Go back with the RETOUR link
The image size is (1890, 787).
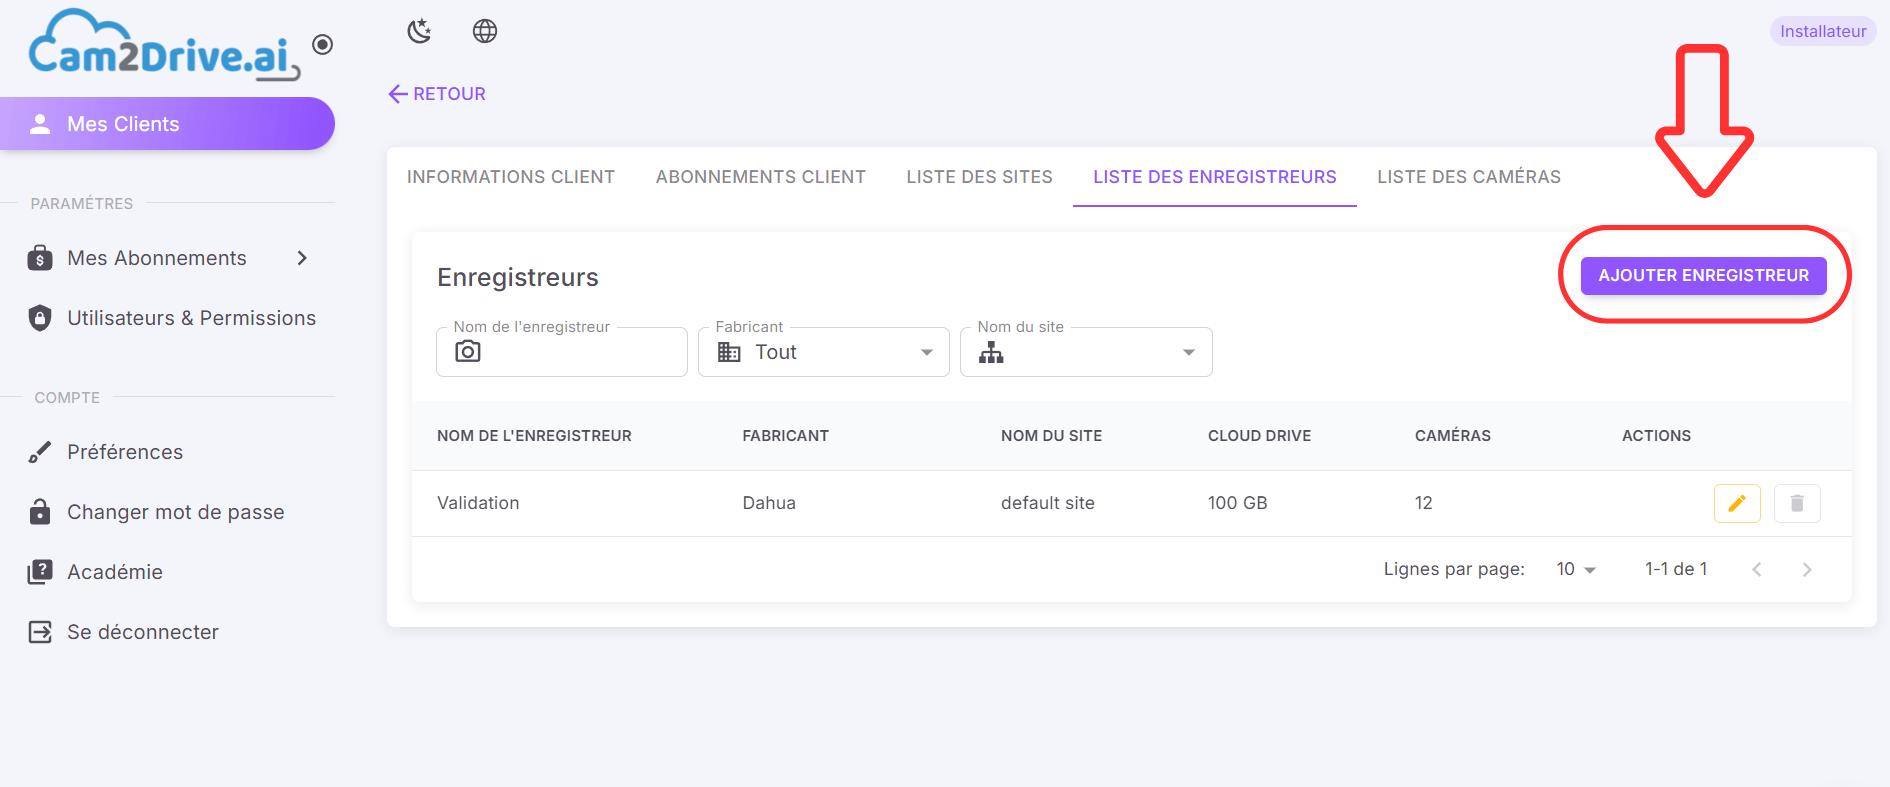[x=437, y=94]
